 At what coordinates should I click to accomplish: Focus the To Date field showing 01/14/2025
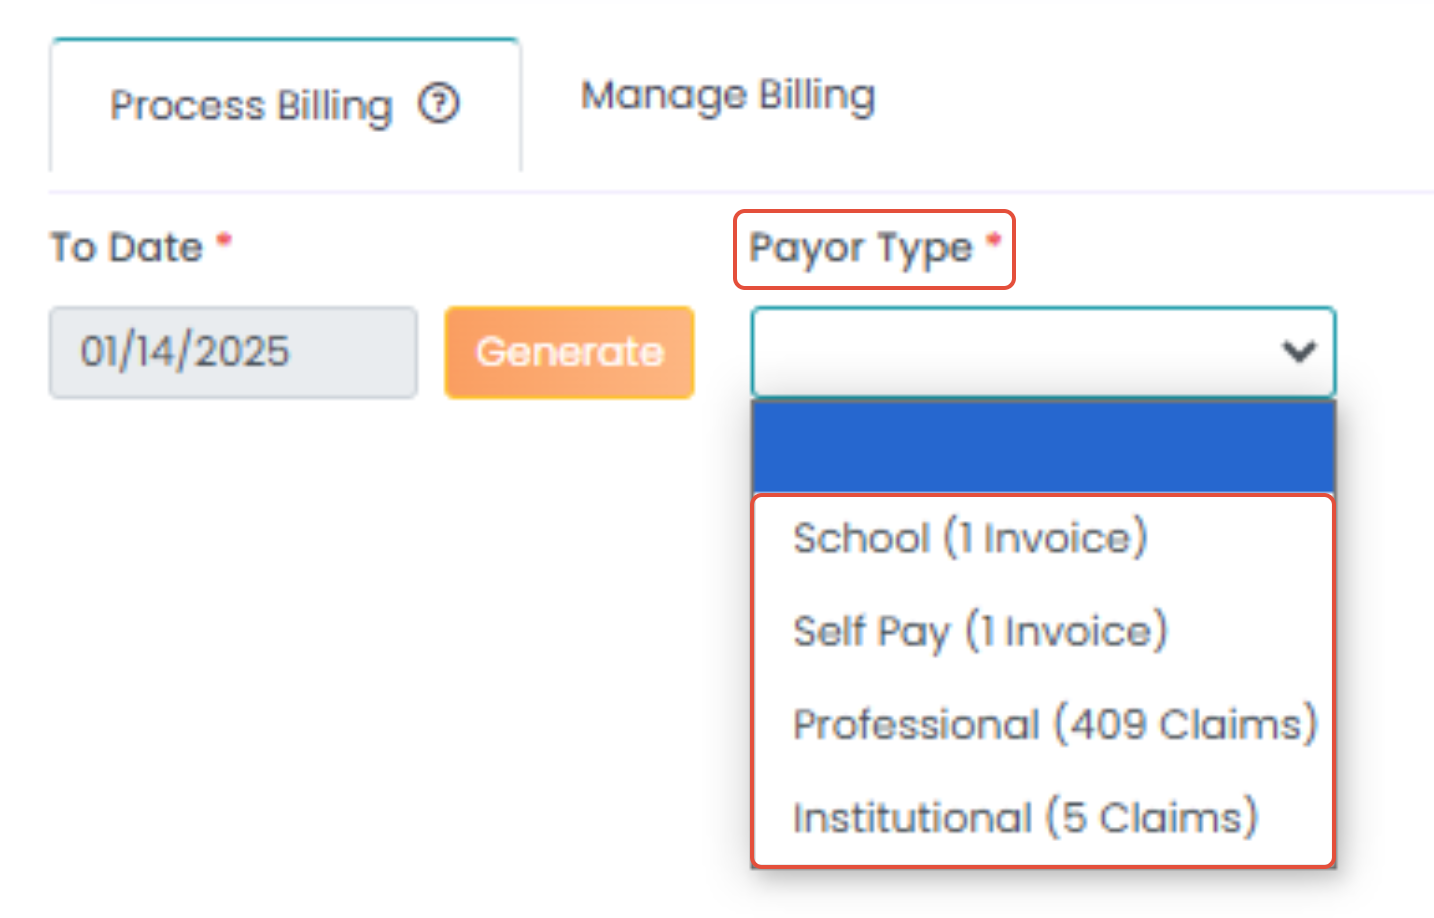coord(234,352)
